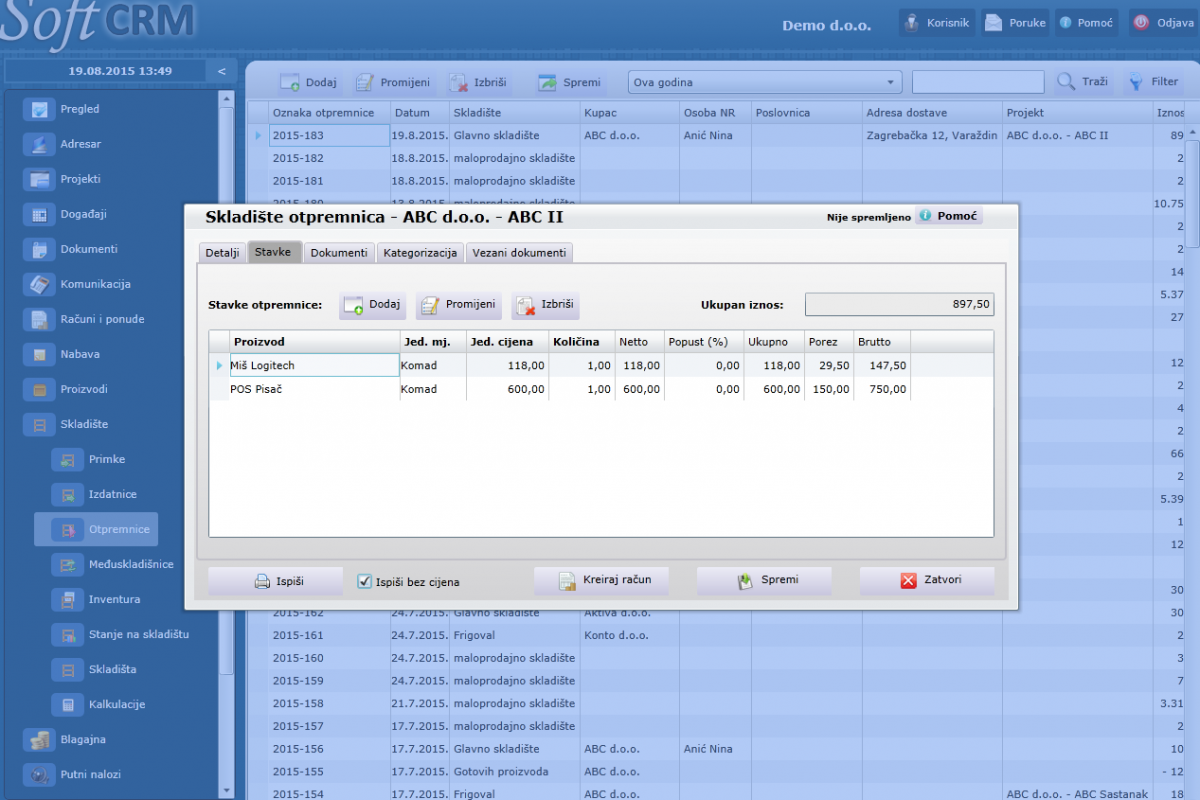Click Dodaj in Stavke otpremnice
Viewport: 1200px width, 800px height.
coord(373,305)
